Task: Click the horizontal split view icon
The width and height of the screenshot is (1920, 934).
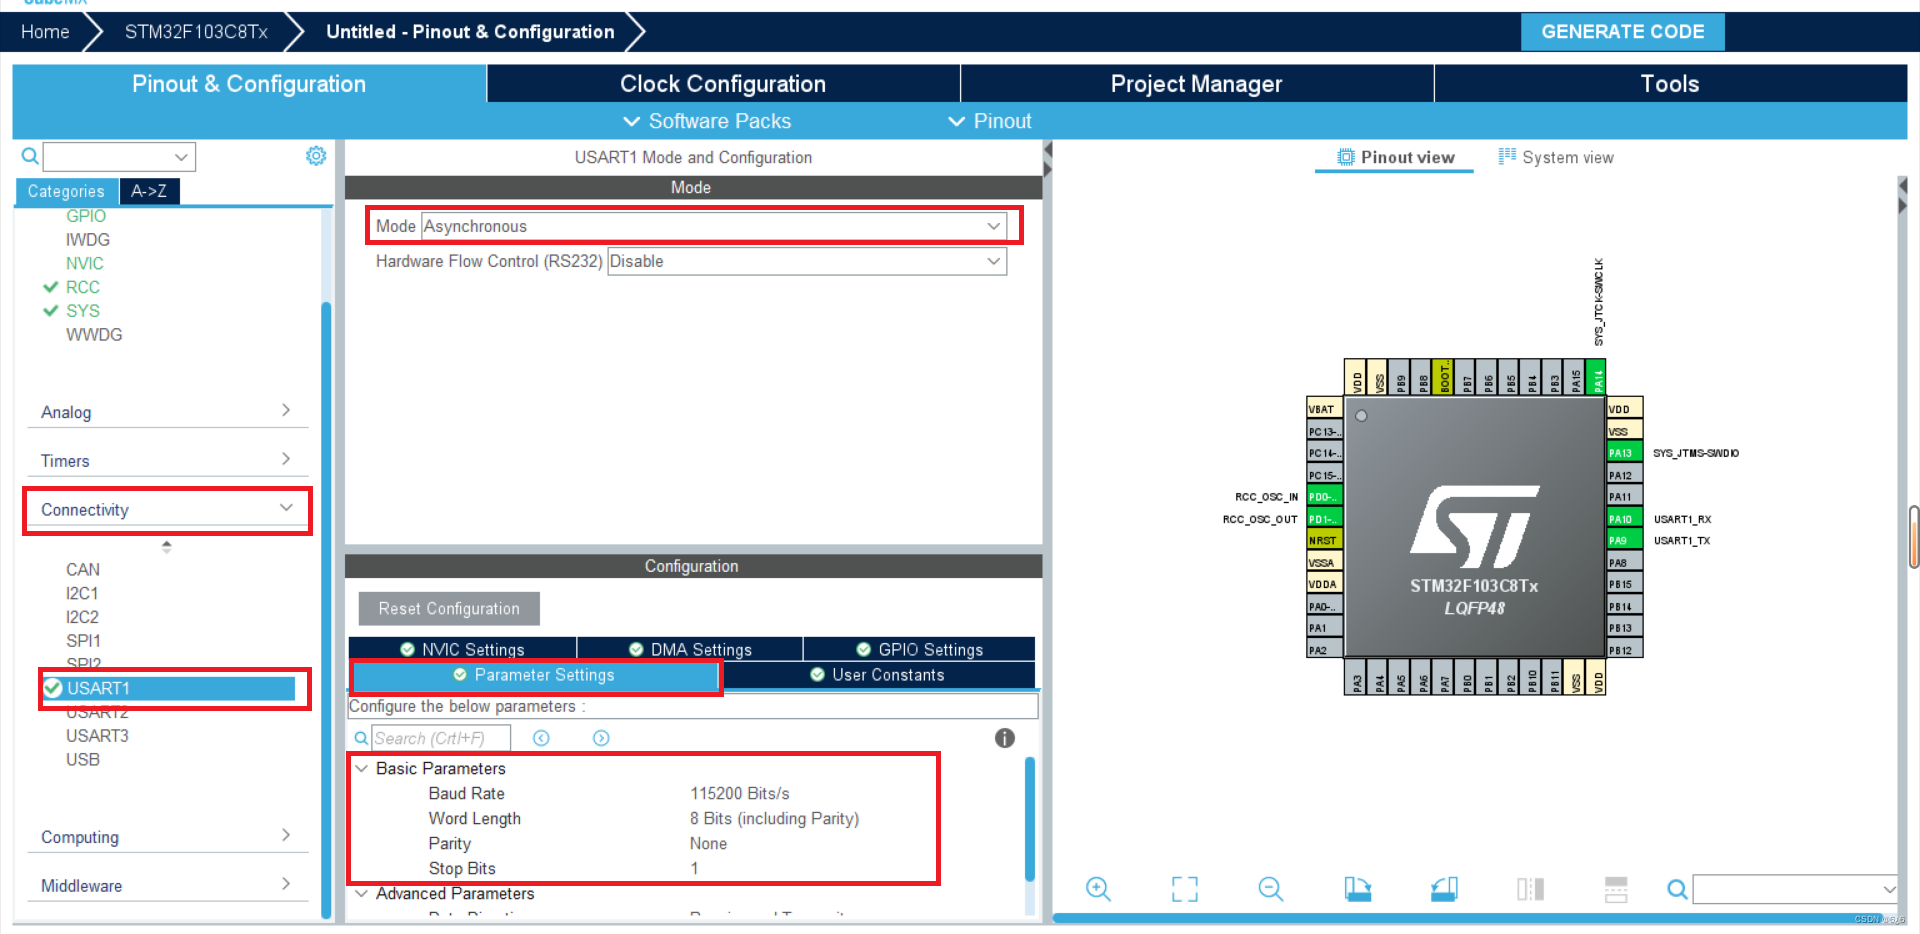Action: click(x=1616, y=888)
